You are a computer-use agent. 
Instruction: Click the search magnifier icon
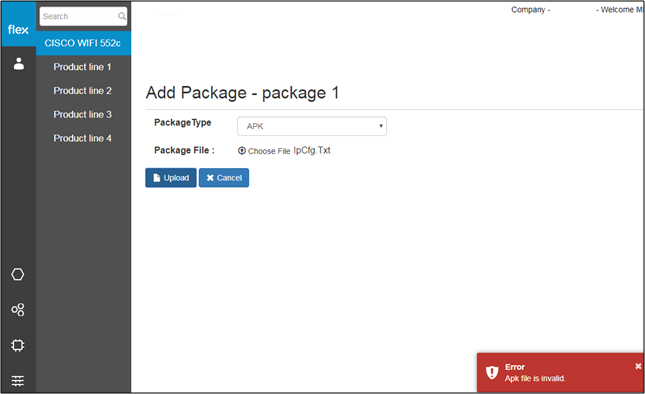click(x=122, y=16)
